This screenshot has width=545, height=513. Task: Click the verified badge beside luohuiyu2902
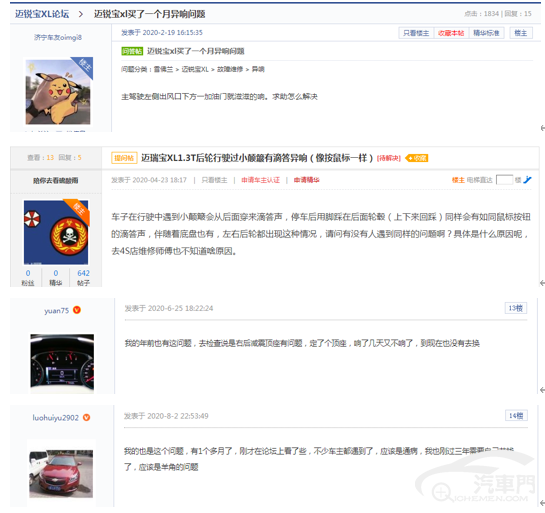point(87,417)
